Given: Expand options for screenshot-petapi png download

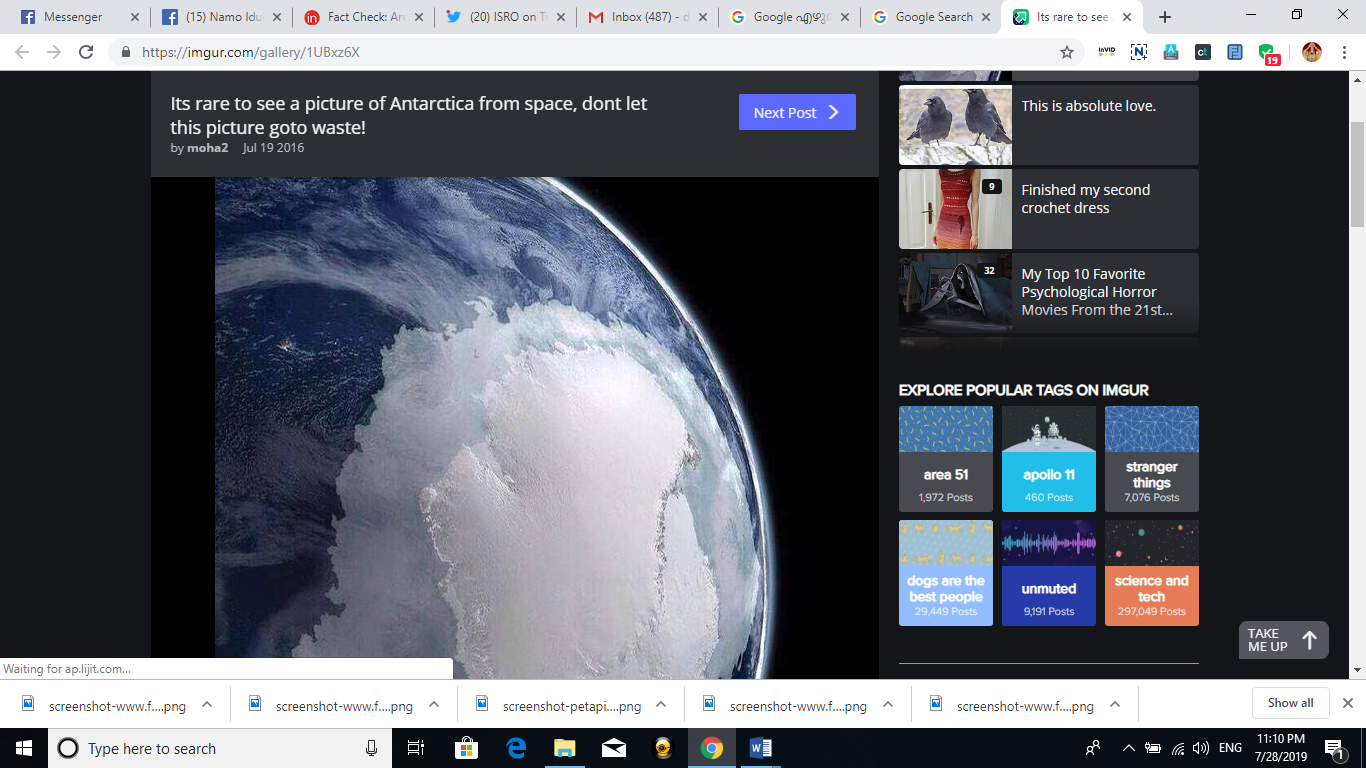Looking at the screenshot, I should point(661,705).
